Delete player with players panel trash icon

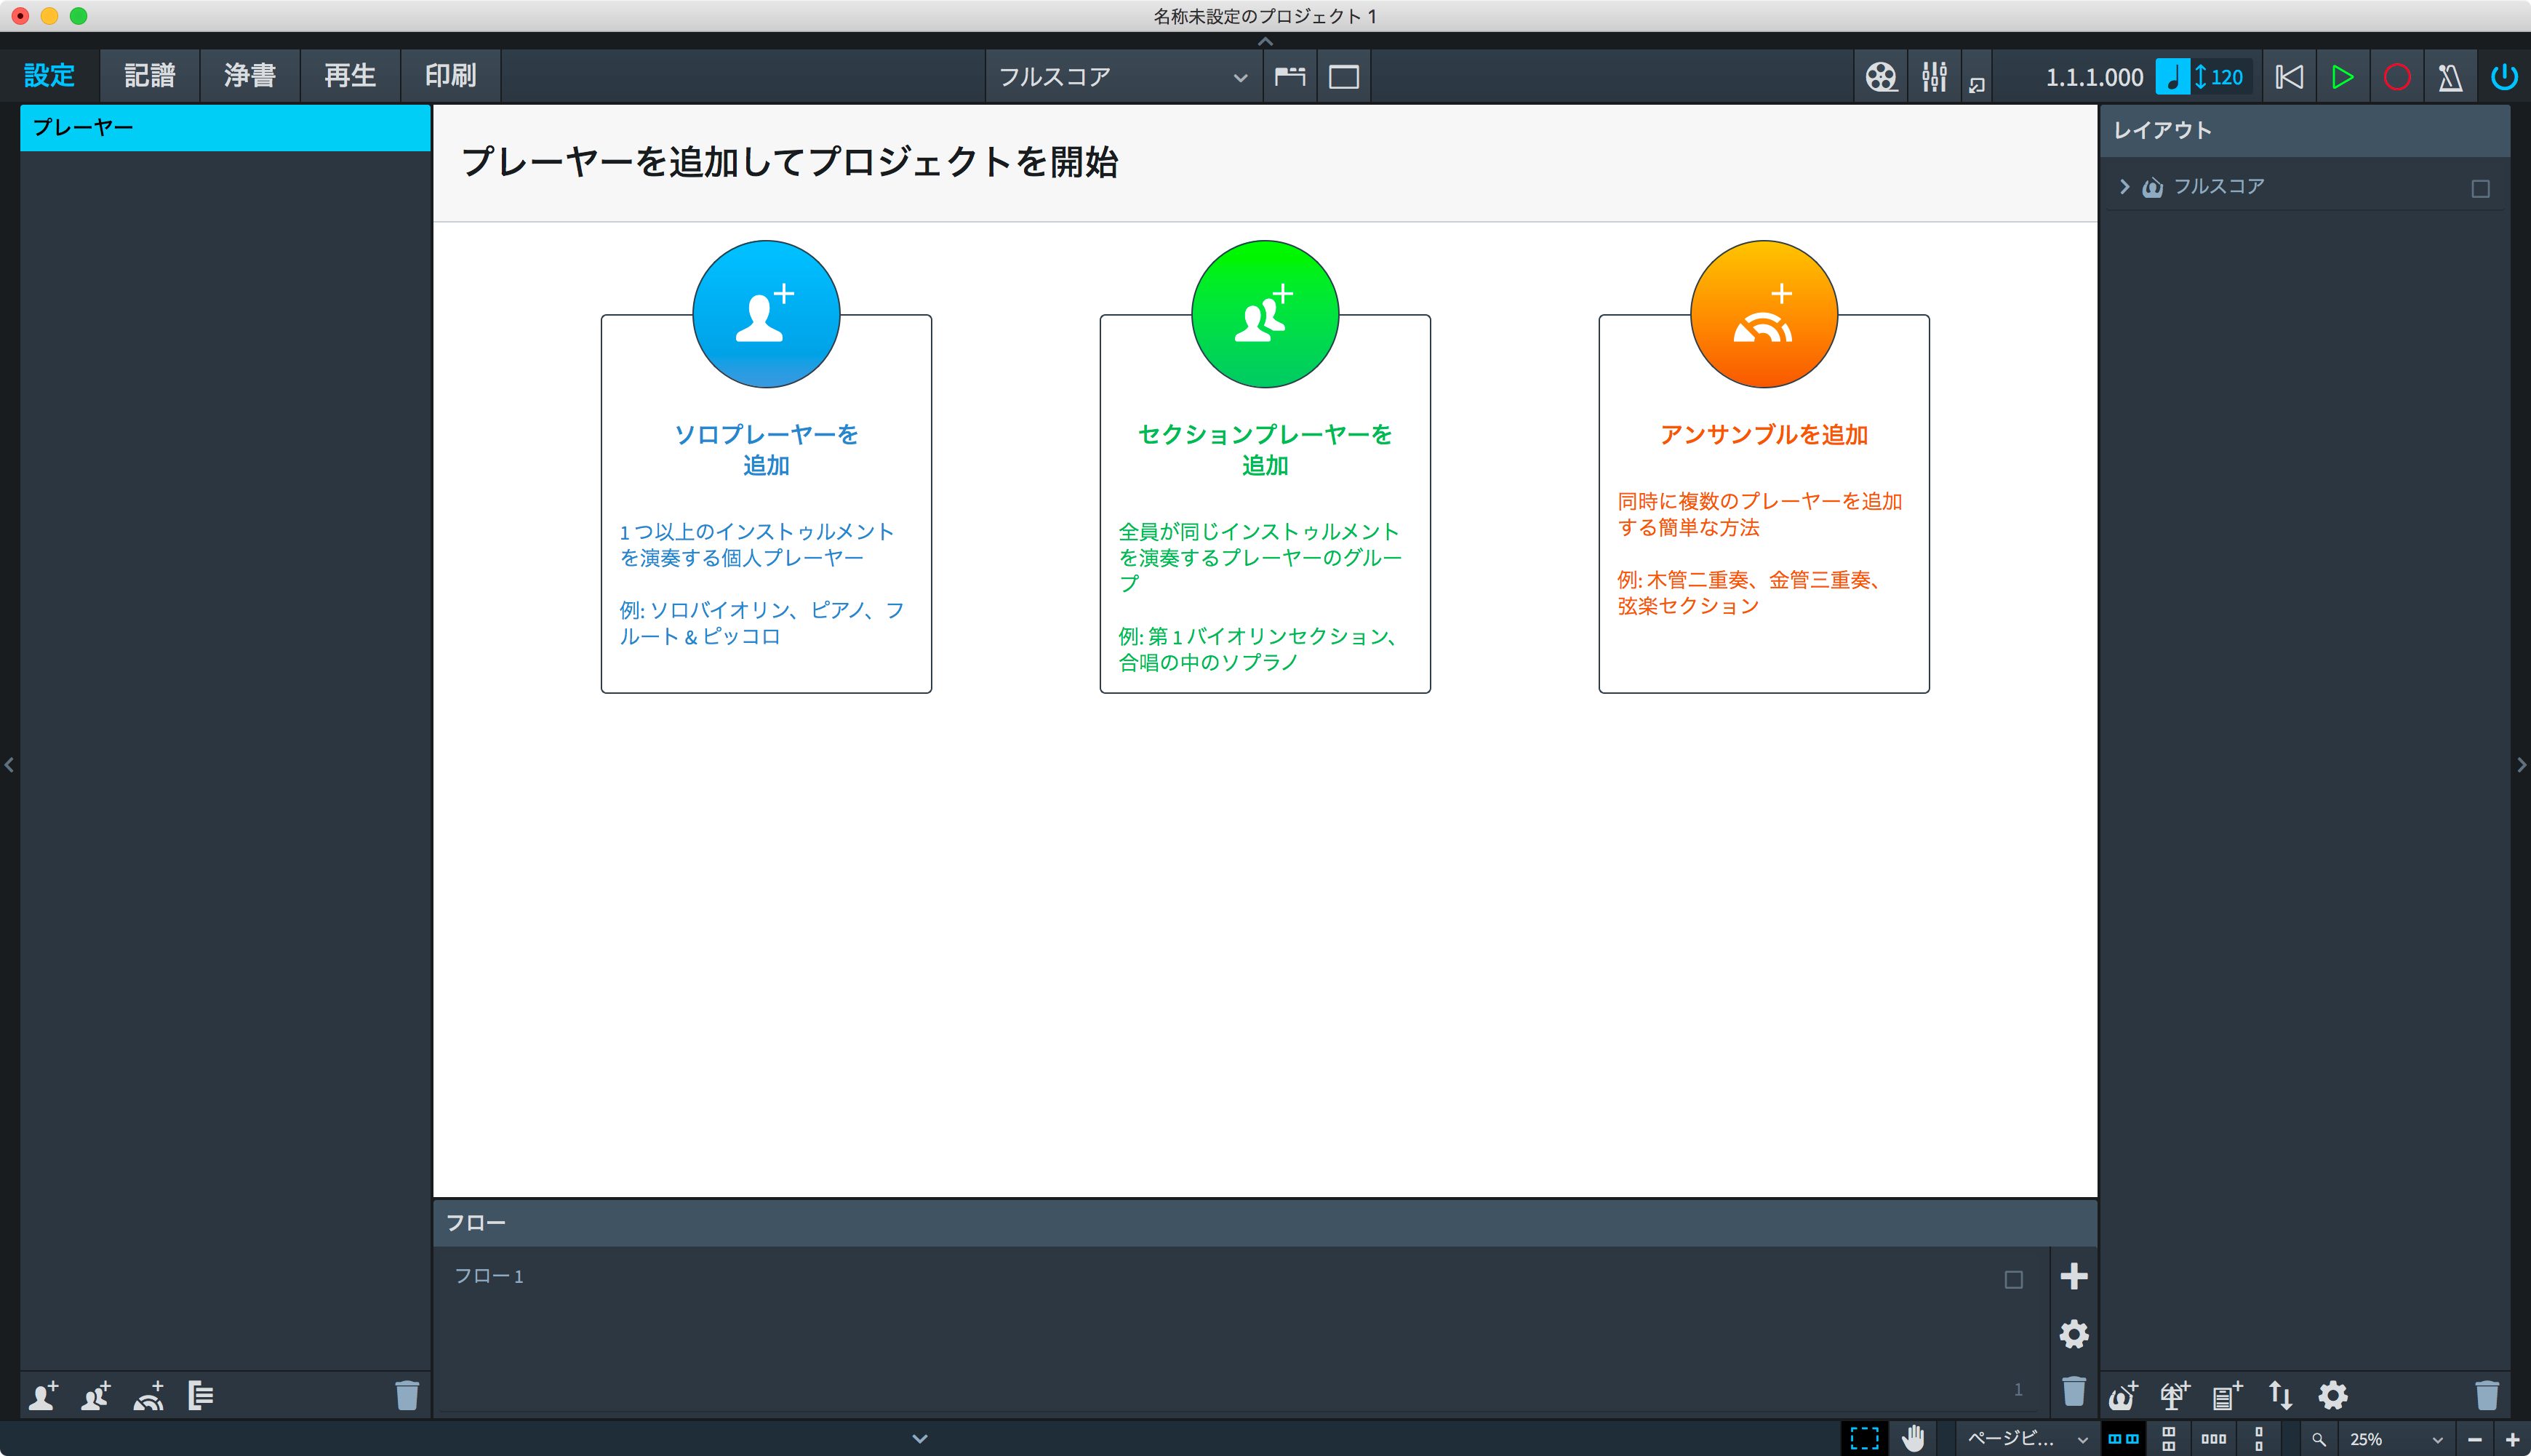[x=406, y=1395]
